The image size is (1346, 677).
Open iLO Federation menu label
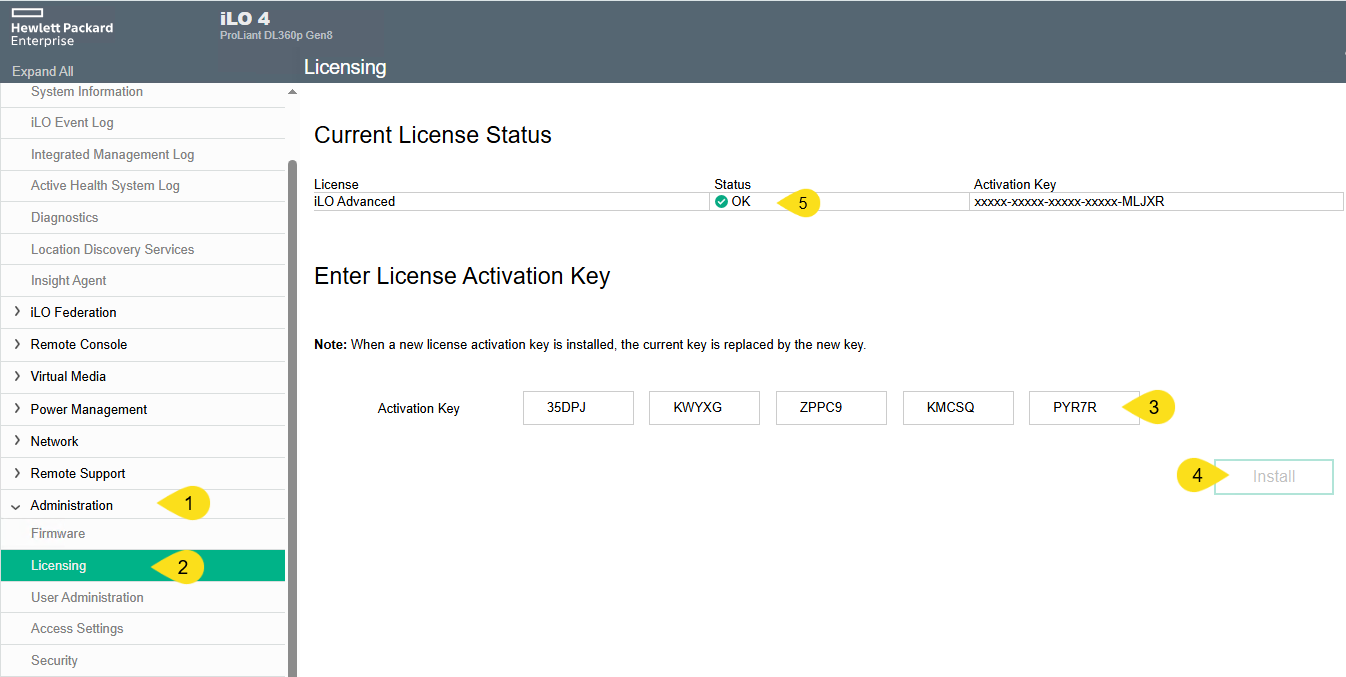tap(74, 313)
